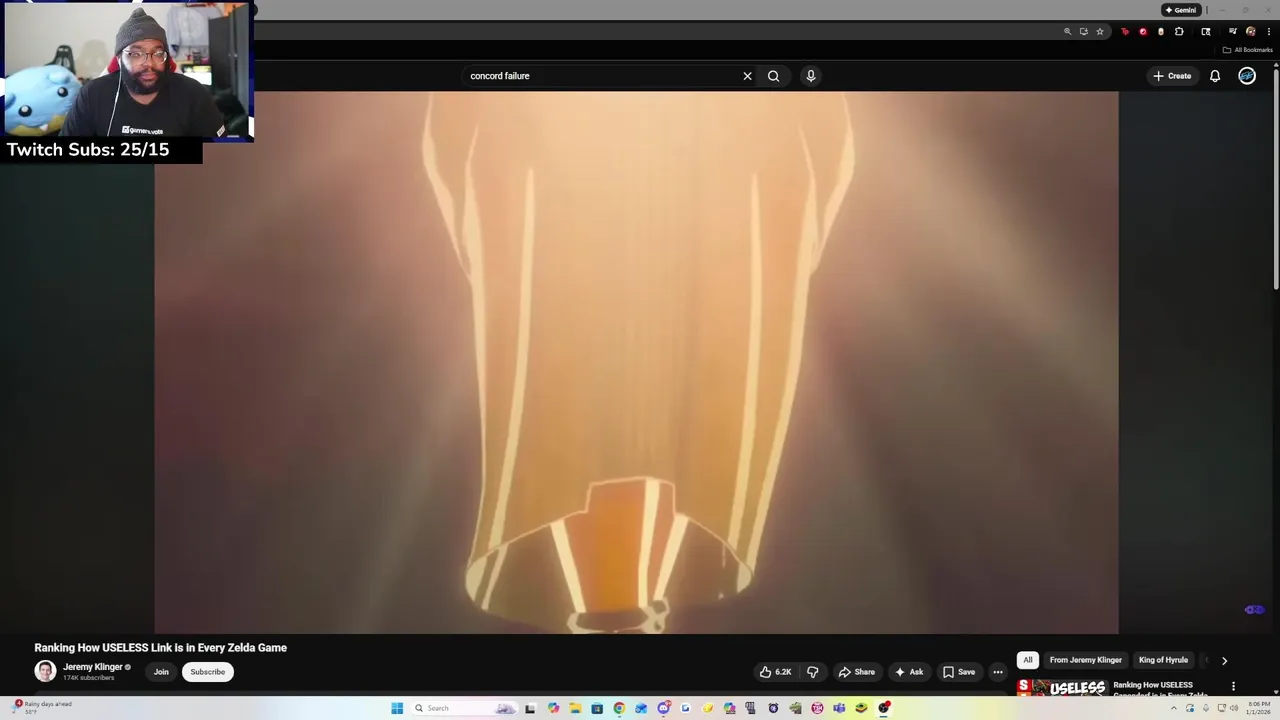Open Jeremy Klinger channel avatar

[45, 671]
